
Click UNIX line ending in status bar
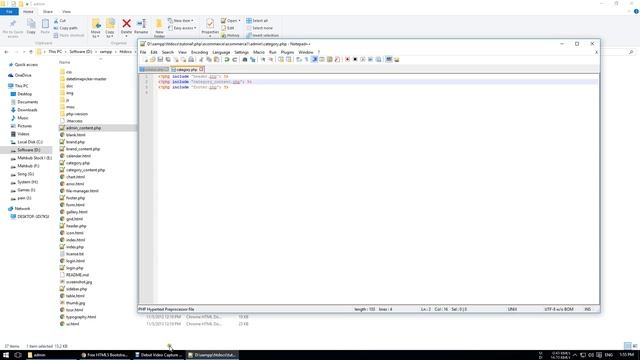pyautogui.click(x=512, y=309)
